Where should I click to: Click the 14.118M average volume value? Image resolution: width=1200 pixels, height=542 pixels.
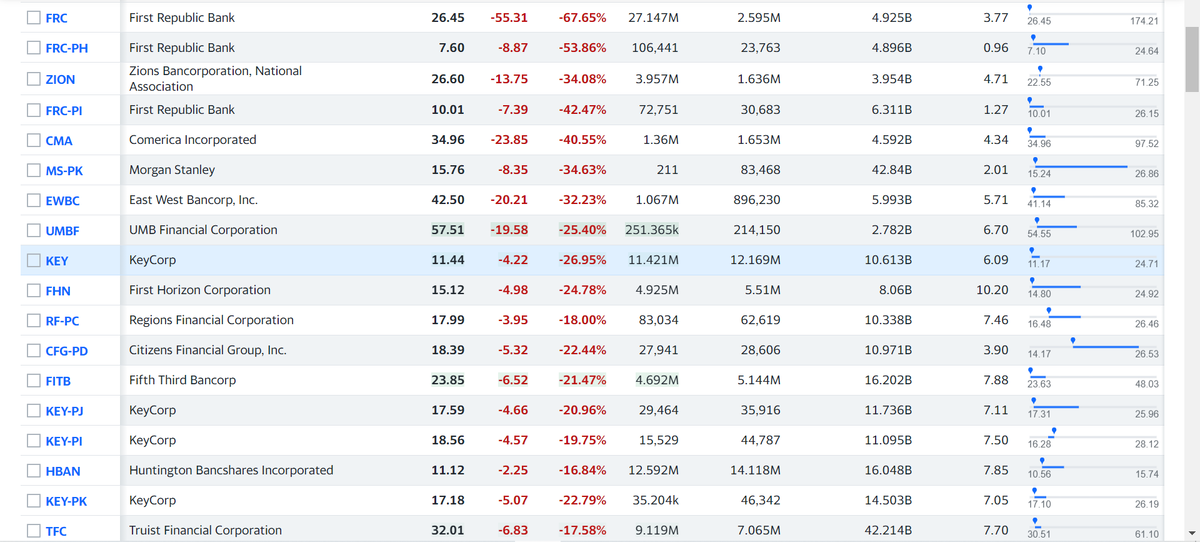coord(755,470)
